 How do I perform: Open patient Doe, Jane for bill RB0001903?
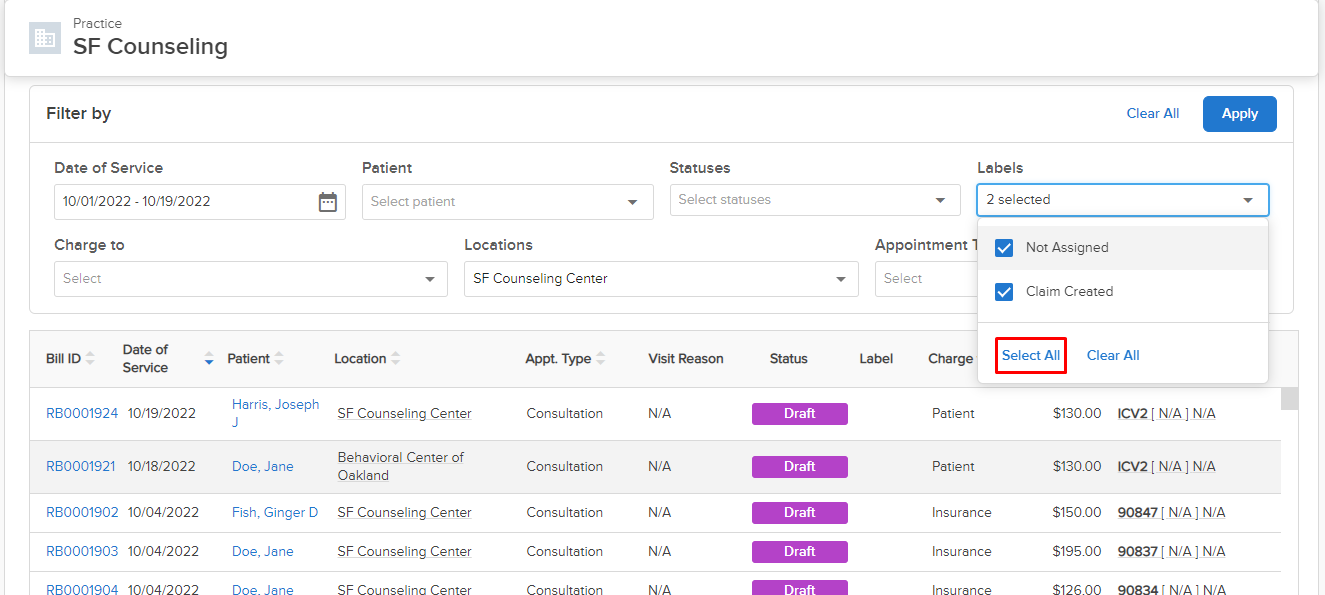263,552
